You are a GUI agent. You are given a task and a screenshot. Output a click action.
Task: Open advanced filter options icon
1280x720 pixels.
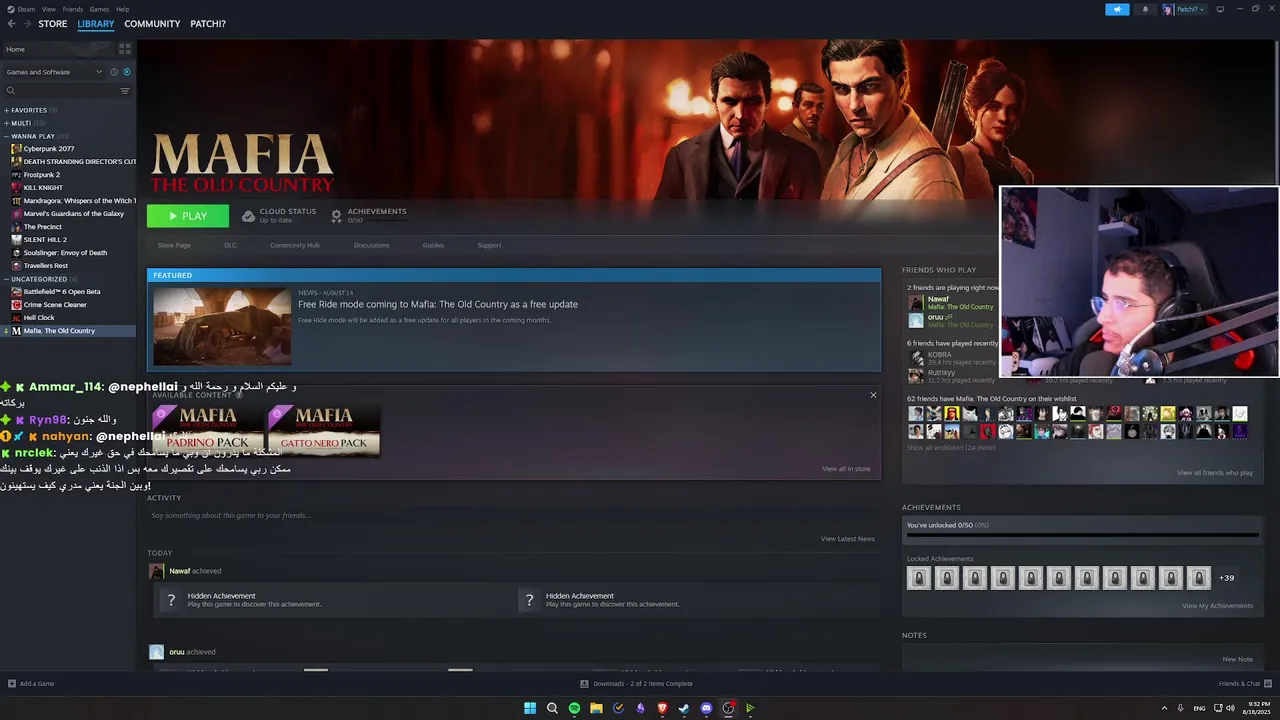125,91
